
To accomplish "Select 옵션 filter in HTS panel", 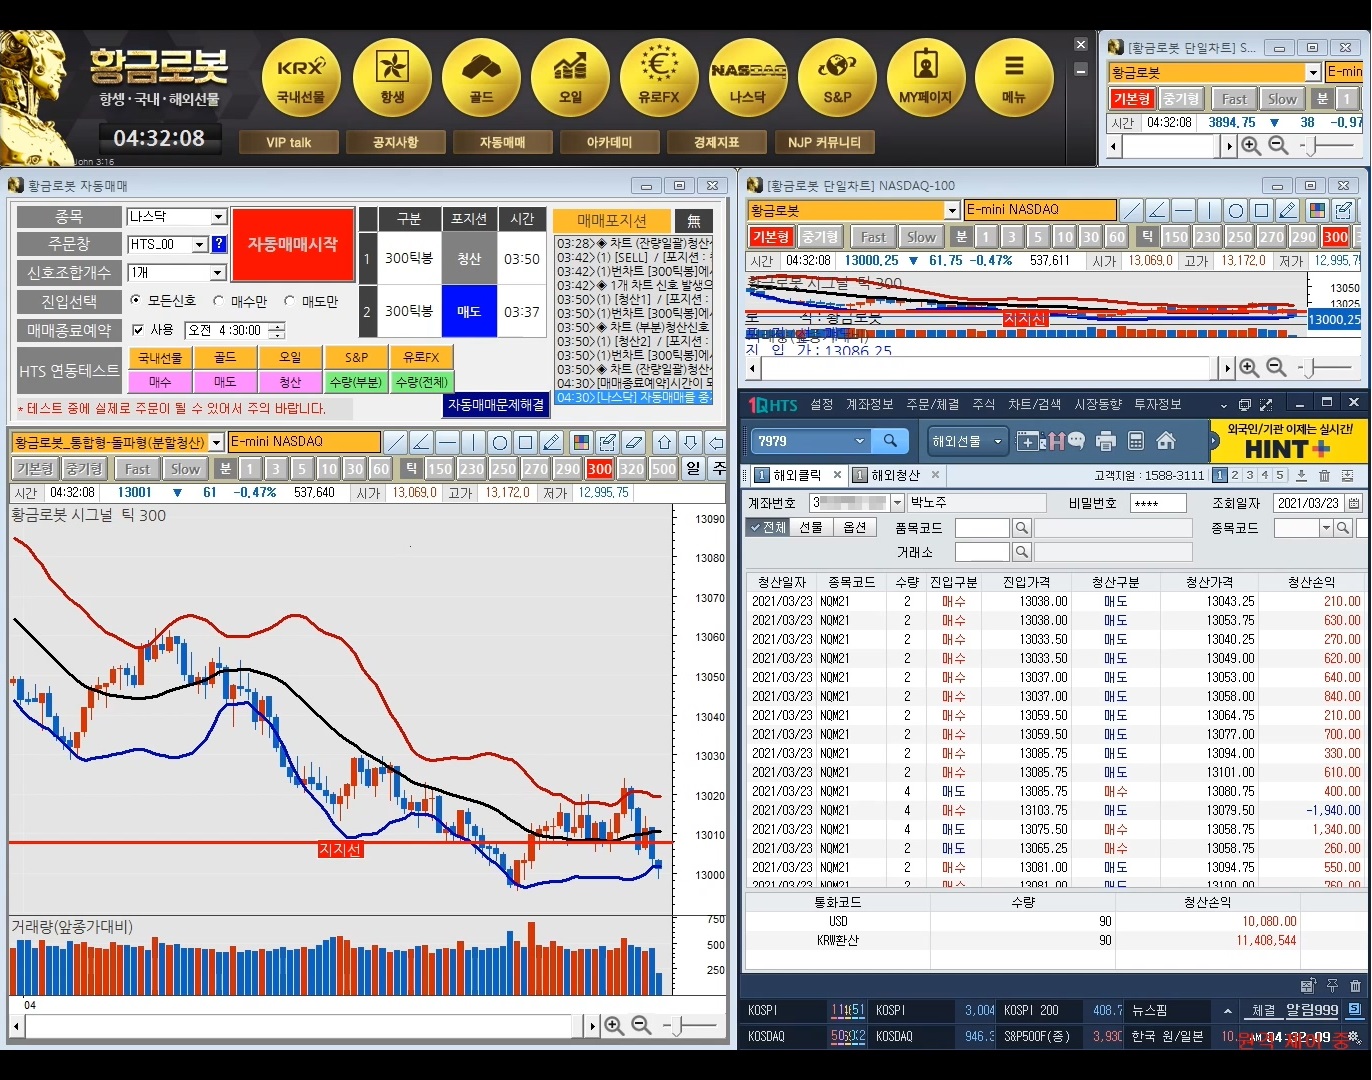I will 855,527.
